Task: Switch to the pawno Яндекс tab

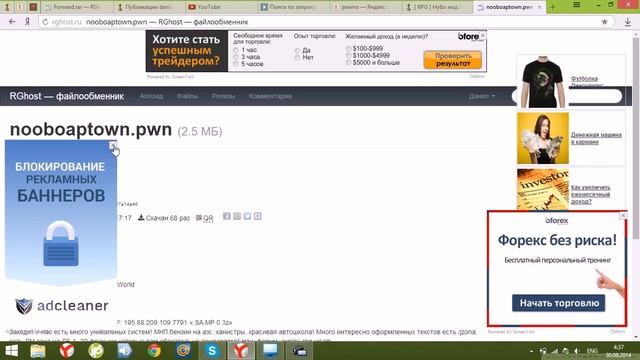Action: [366, 7]
